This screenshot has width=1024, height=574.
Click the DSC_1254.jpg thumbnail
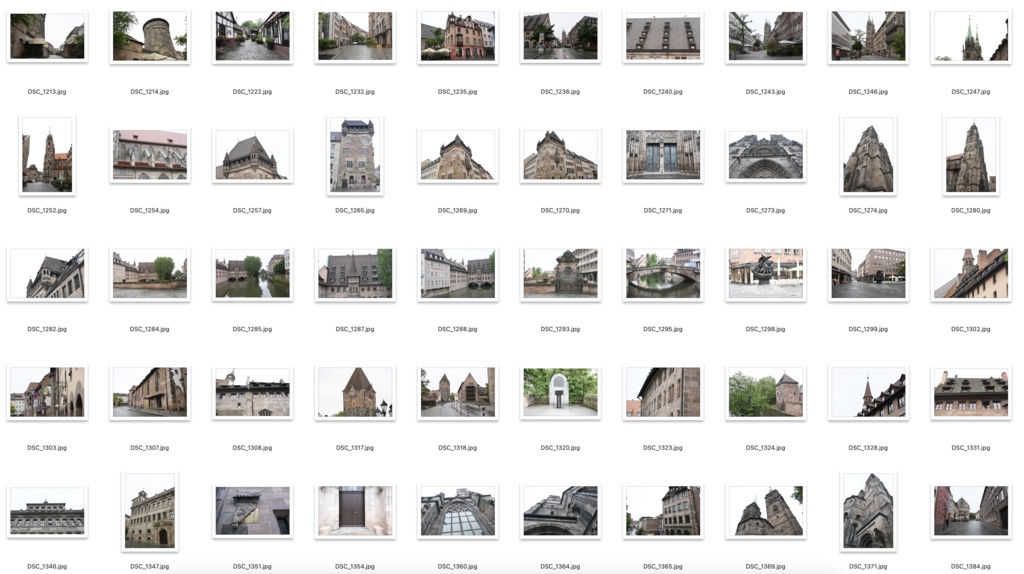[x=150, y=155]
